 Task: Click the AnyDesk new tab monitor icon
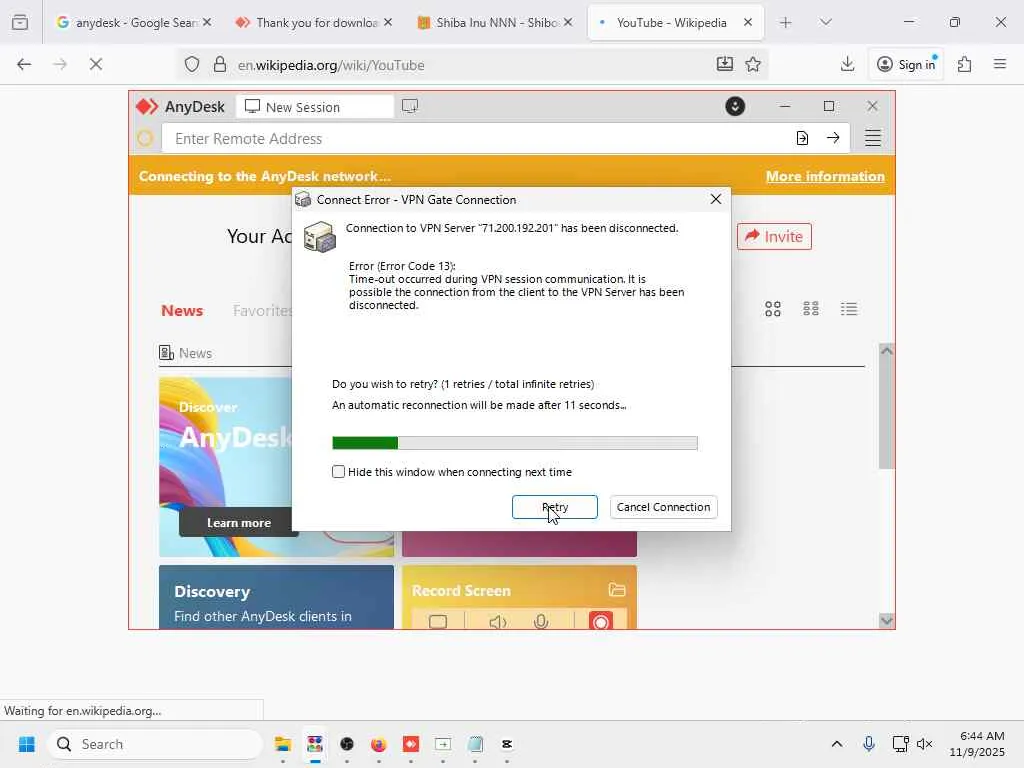(x=410, y=106)
